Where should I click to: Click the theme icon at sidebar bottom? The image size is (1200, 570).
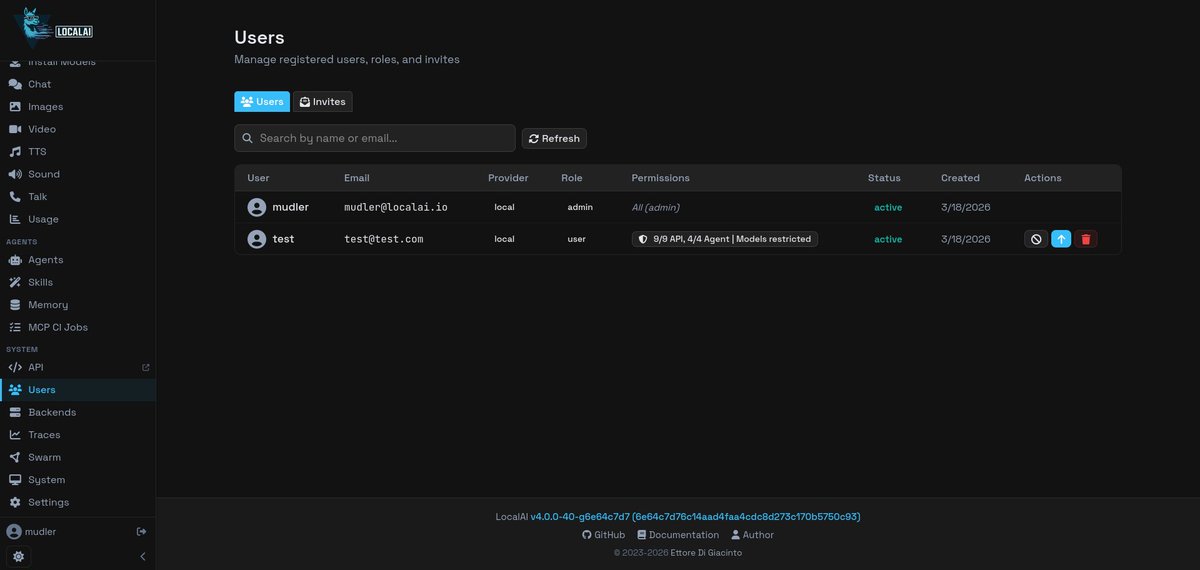tap(18, 556)
